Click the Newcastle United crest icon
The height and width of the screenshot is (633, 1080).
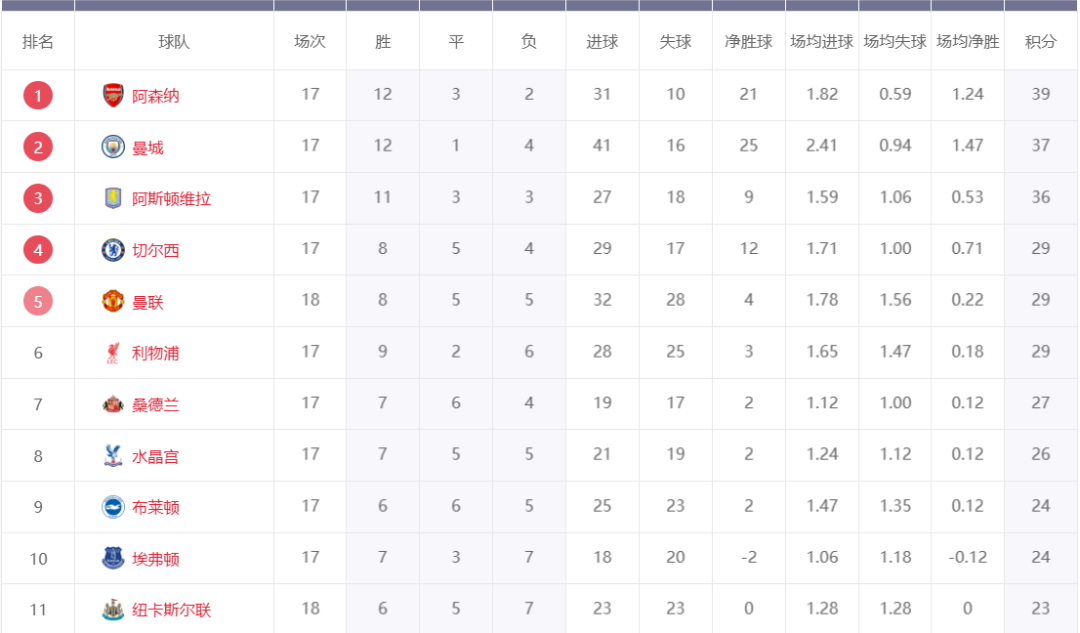pyautogui.click(x=113, y=610)
